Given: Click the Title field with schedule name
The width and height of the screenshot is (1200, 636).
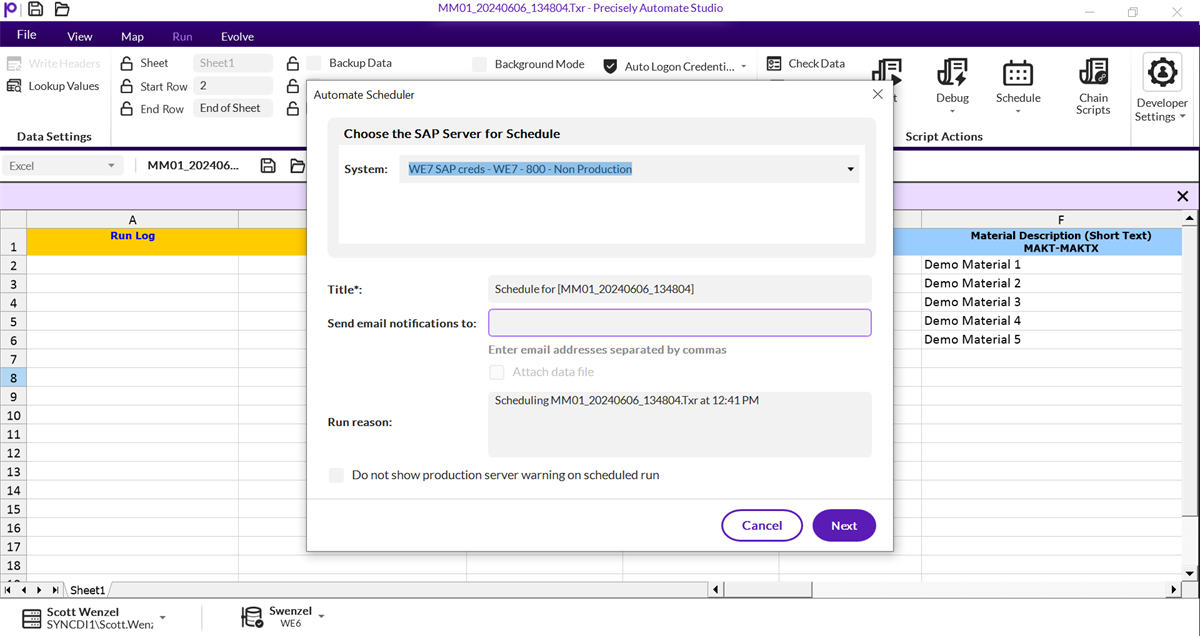Looking at the screenshot, I should click(x=680, y=289).
